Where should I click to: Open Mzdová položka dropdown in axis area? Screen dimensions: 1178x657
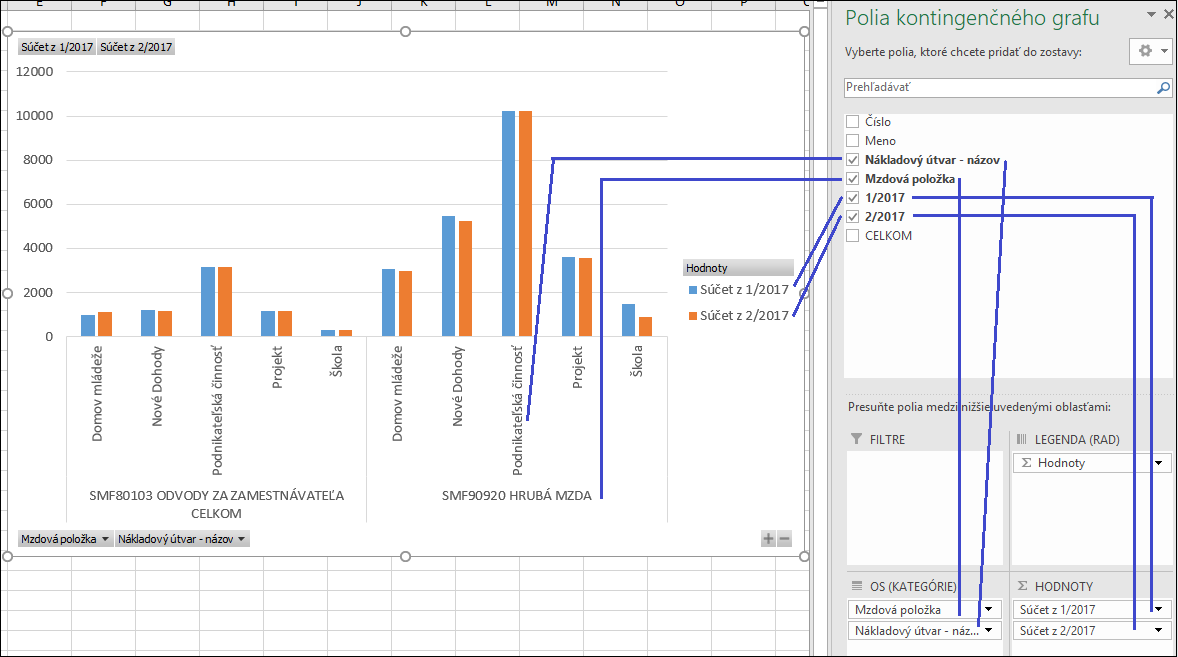pyautogui.click(x=989, y=610)
